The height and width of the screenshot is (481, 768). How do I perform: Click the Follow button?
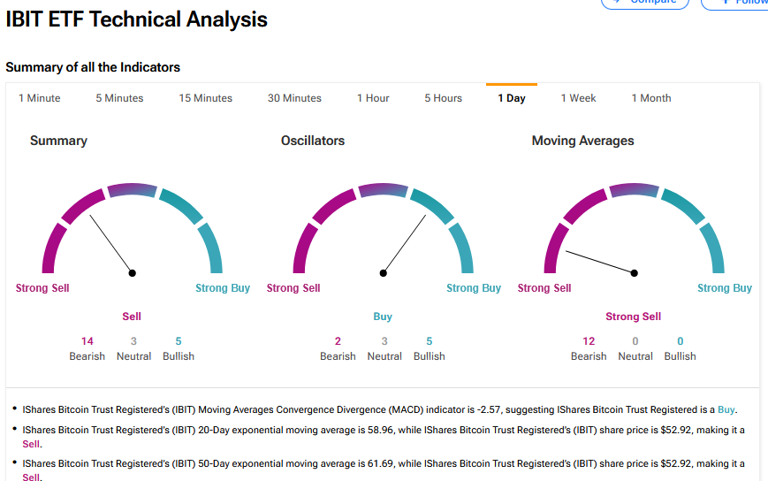coord(738,3)
